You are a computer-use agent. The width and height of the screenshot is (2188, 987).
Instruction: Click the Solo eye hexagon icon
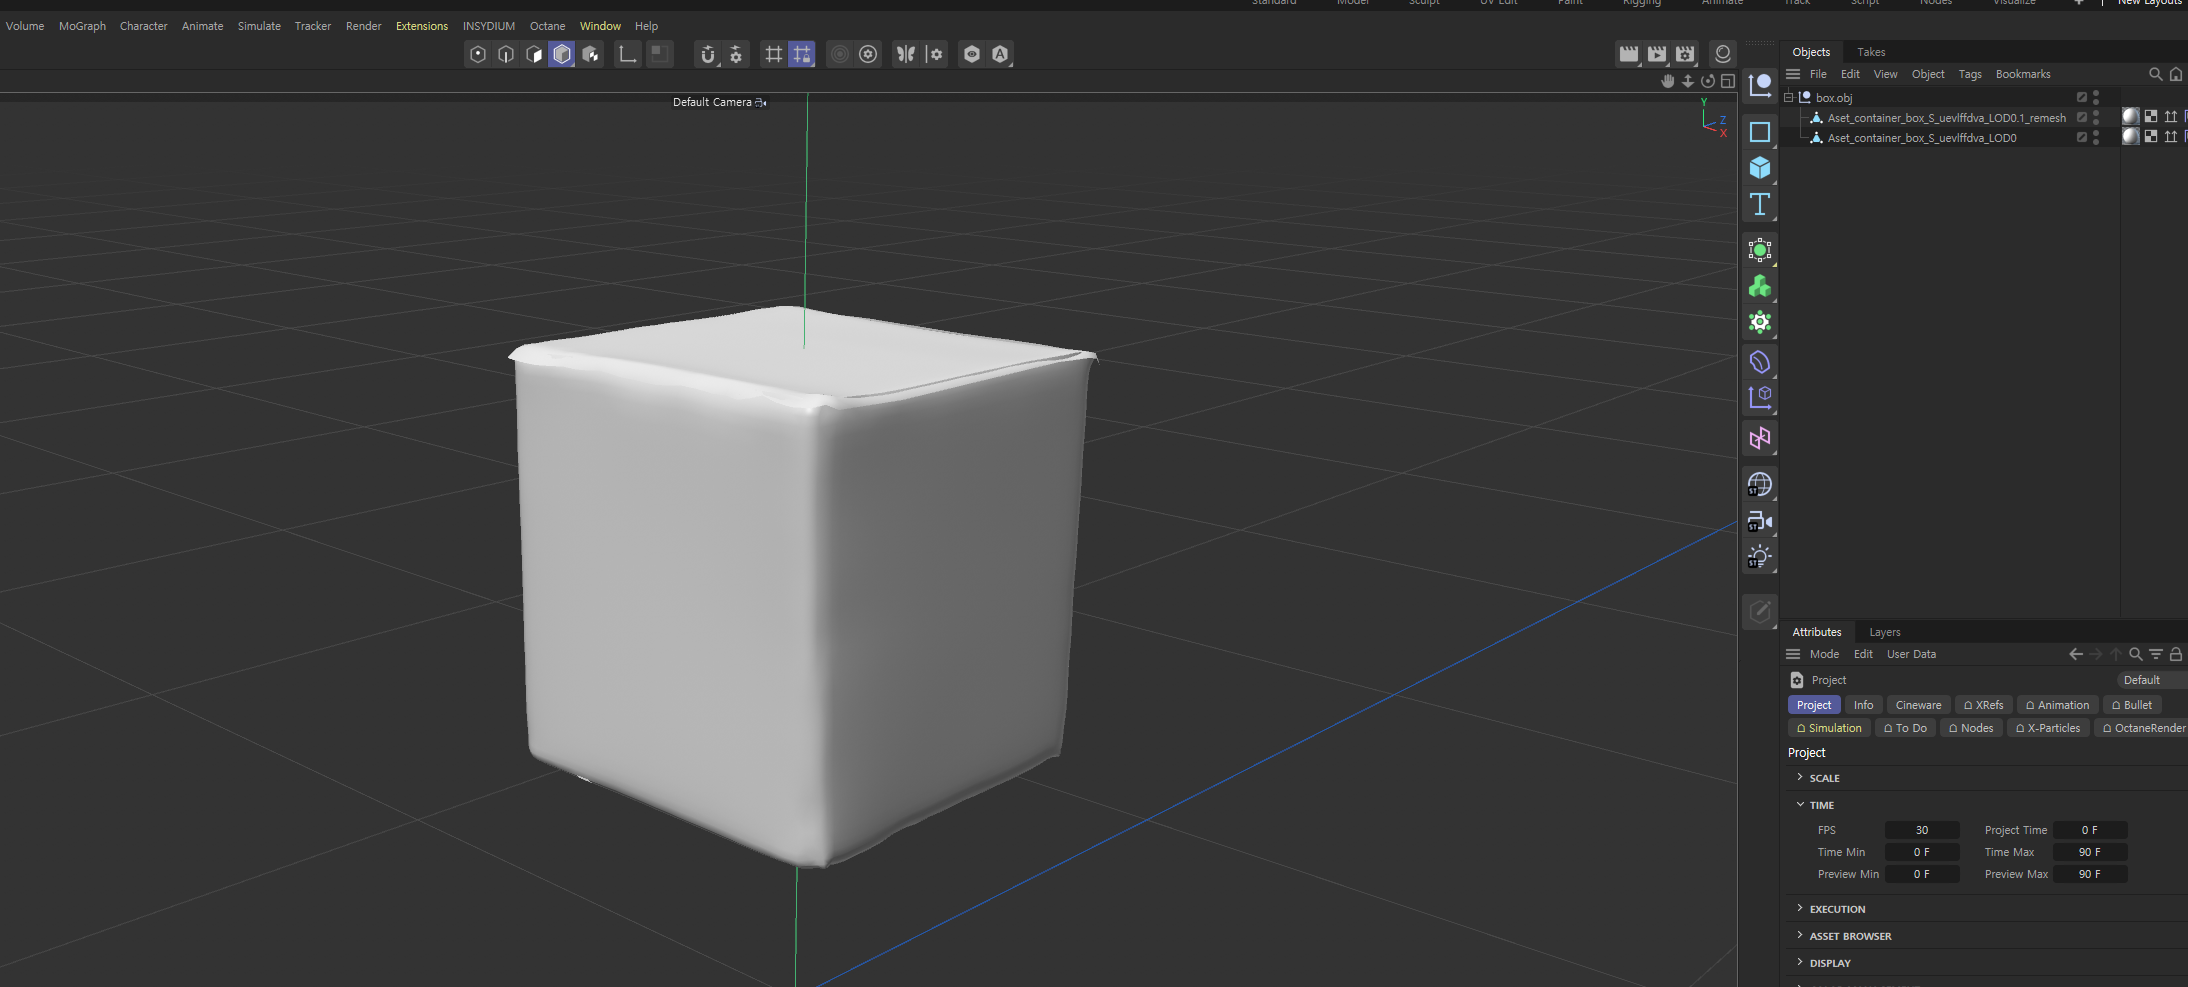(x=972, y=54)
